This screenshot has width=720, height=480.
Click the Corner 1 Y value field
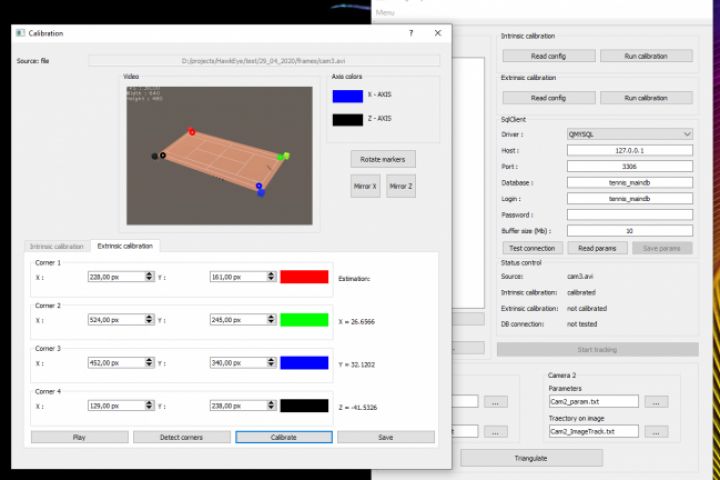tap(238, 277)
